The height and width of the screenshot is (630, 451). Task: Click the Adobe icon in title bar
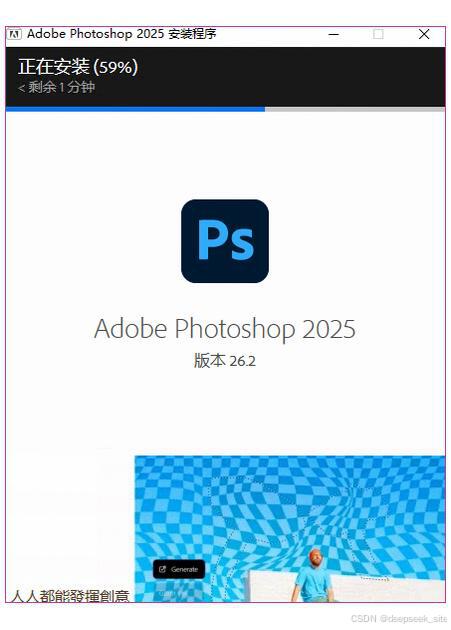pos(14,35)
